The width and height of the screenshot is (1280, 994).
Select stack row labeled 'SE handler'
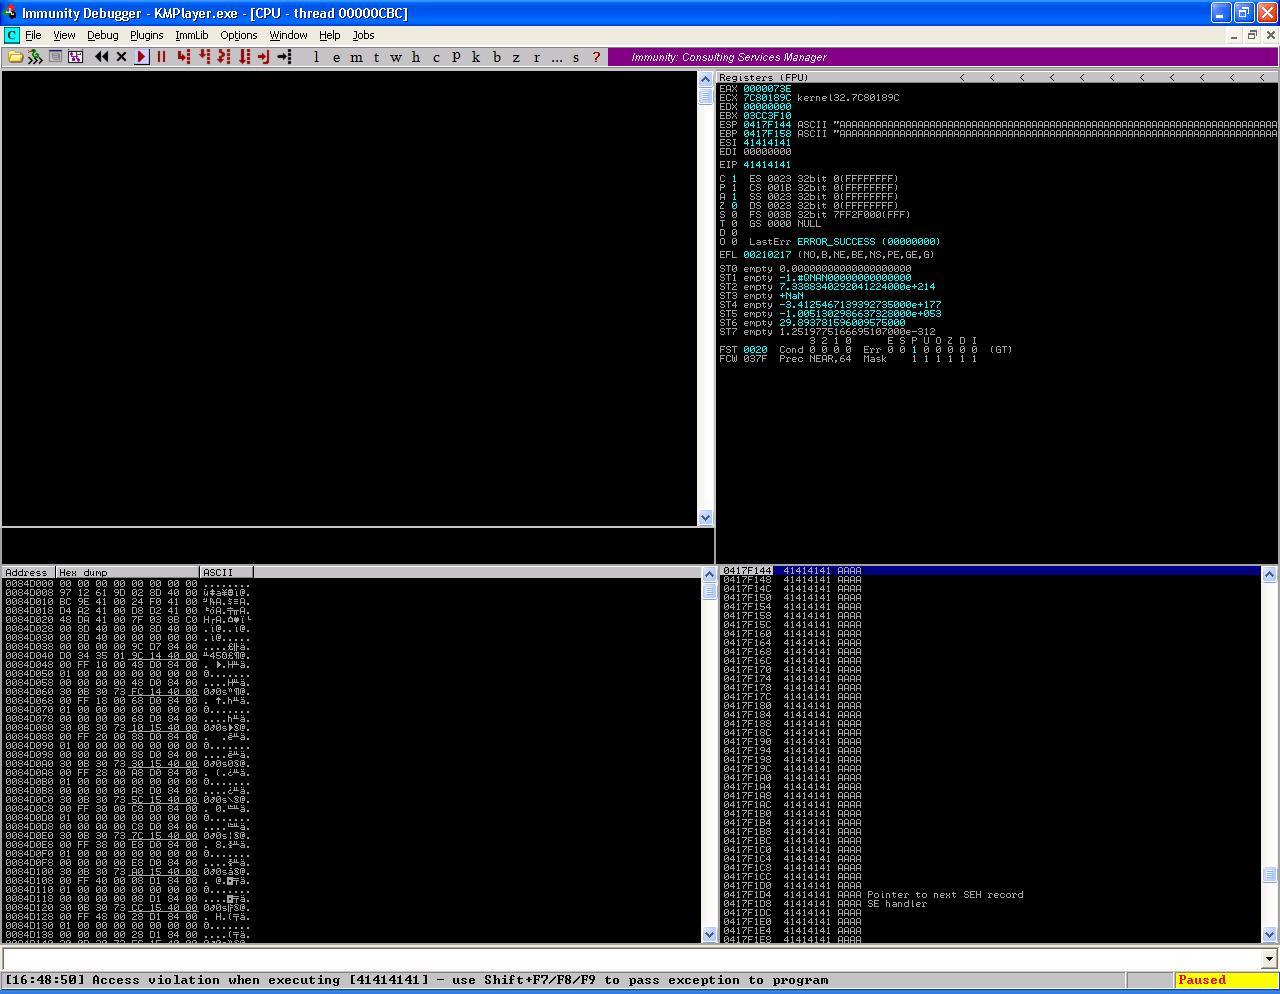[990, 904]
